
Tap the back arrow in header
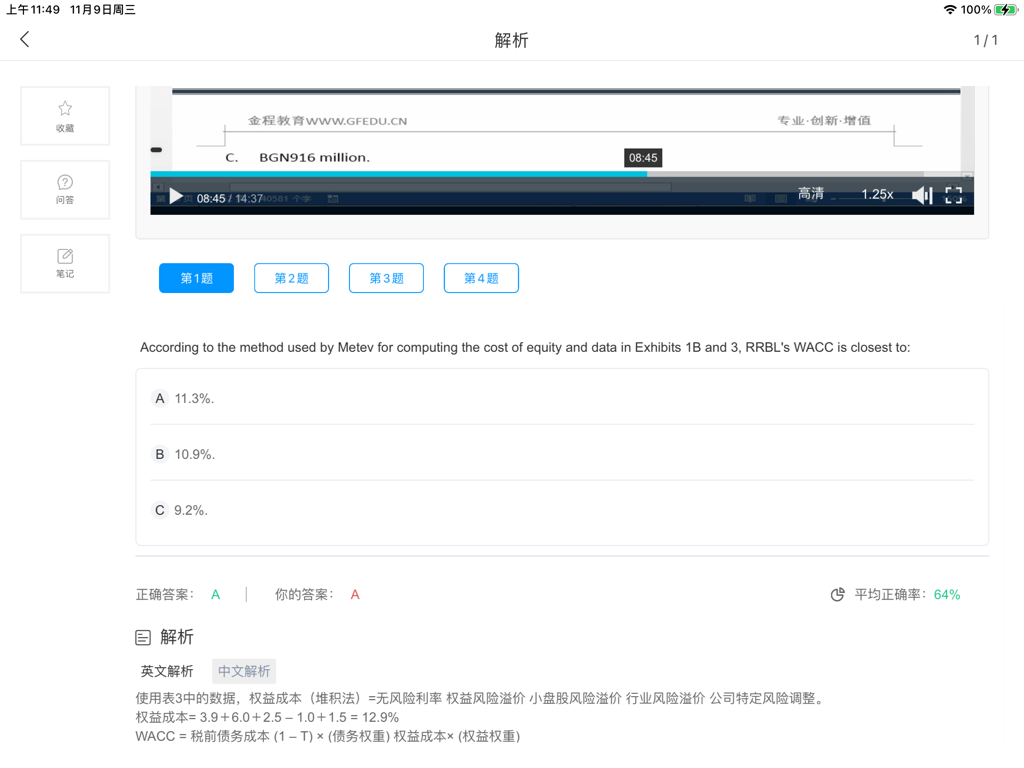coord(25,40)
